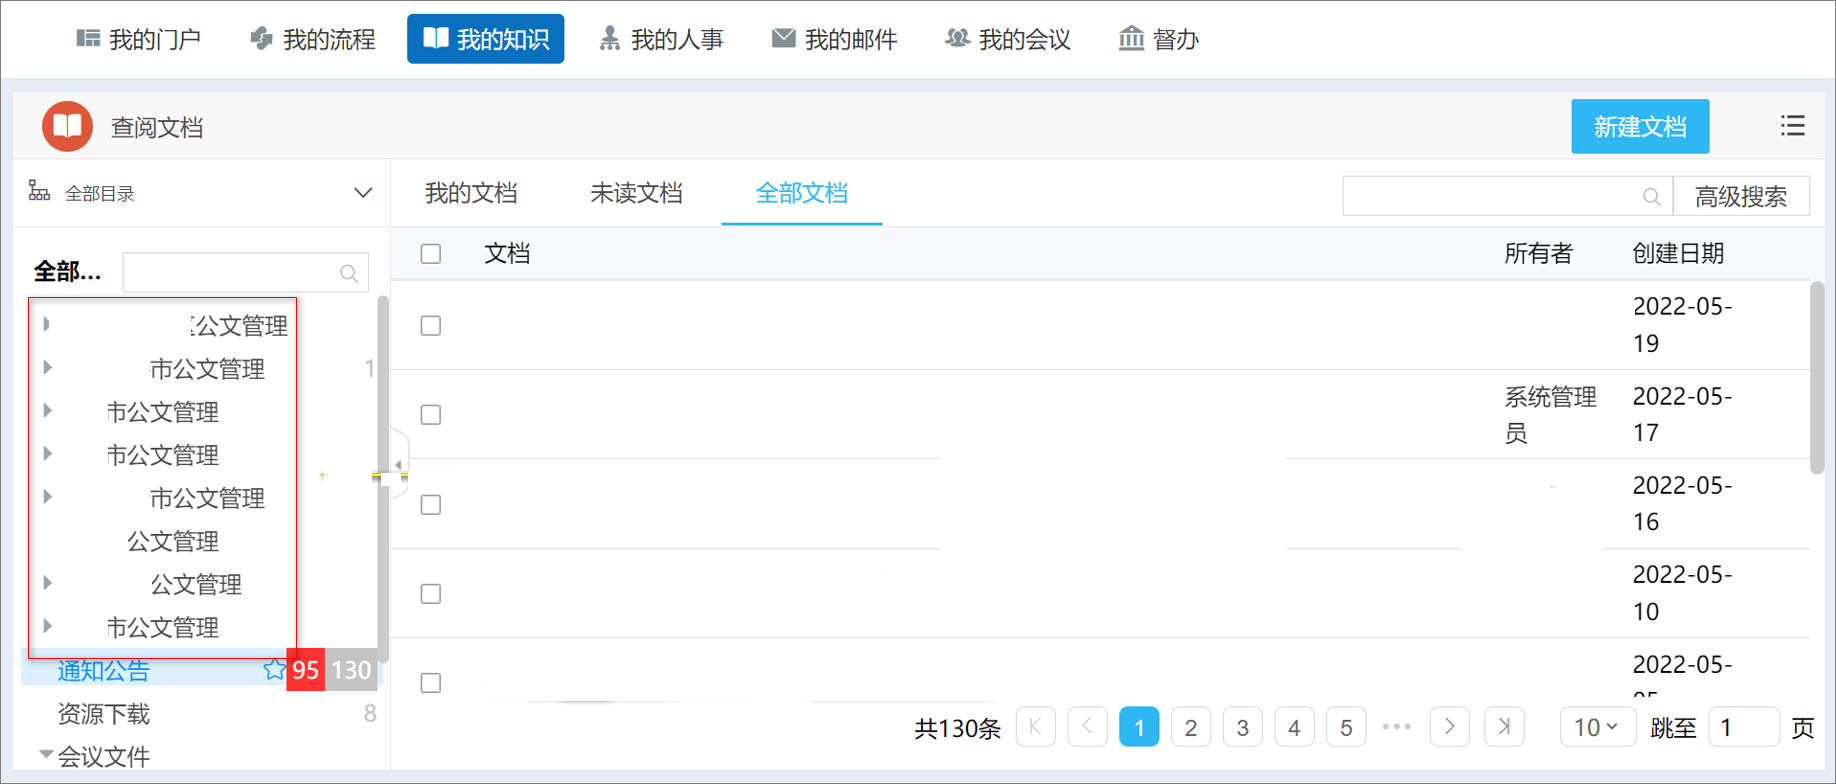Switch to the 全部文档 tab

802,193
